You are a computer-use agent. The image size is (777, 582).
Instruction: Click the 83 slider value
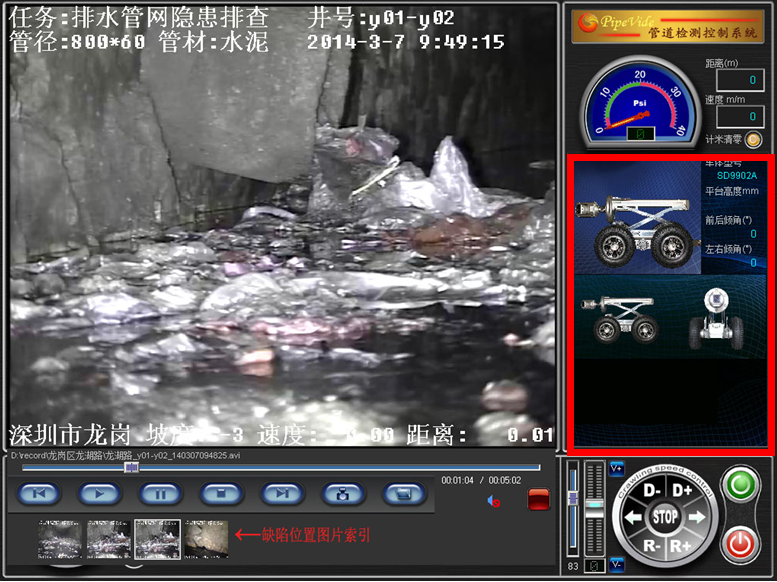click(573, 566)
